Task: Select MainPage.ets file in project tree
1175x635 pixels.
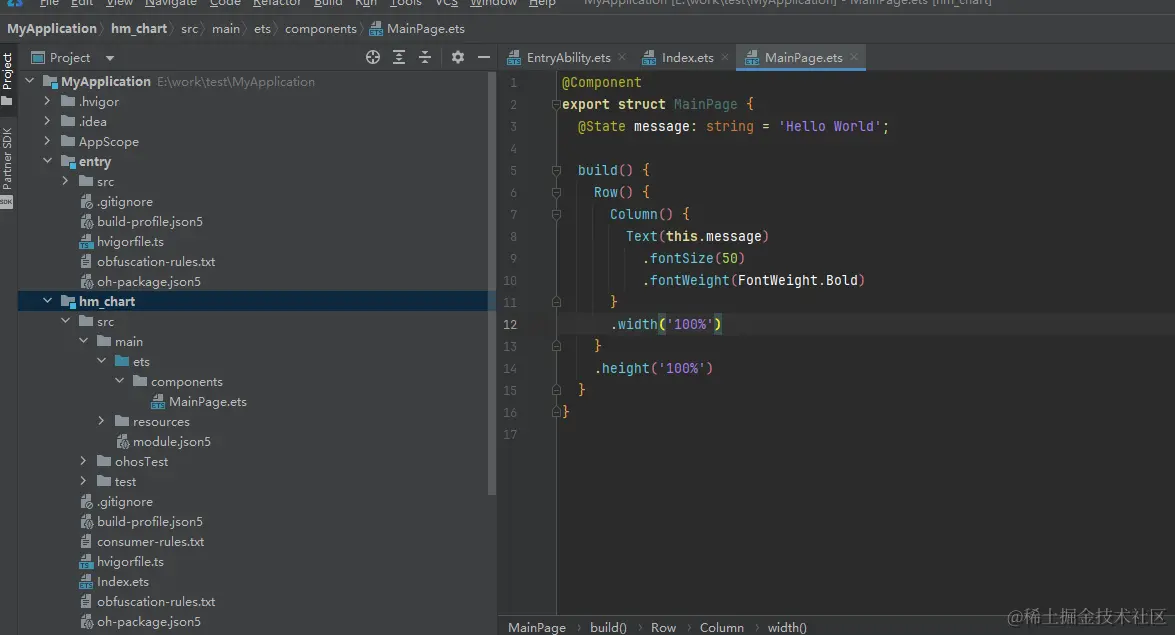Action: [207, 401]
